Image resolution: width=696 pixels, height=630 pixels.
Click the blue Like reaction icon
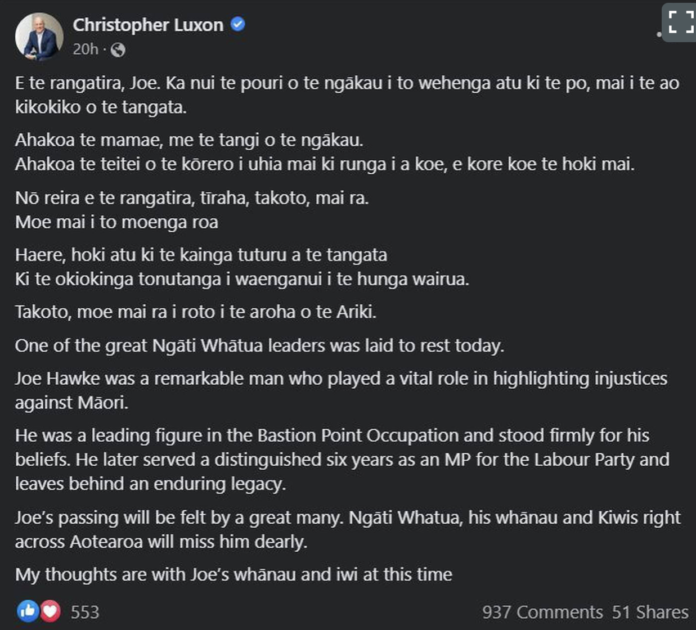pos(27,610)
